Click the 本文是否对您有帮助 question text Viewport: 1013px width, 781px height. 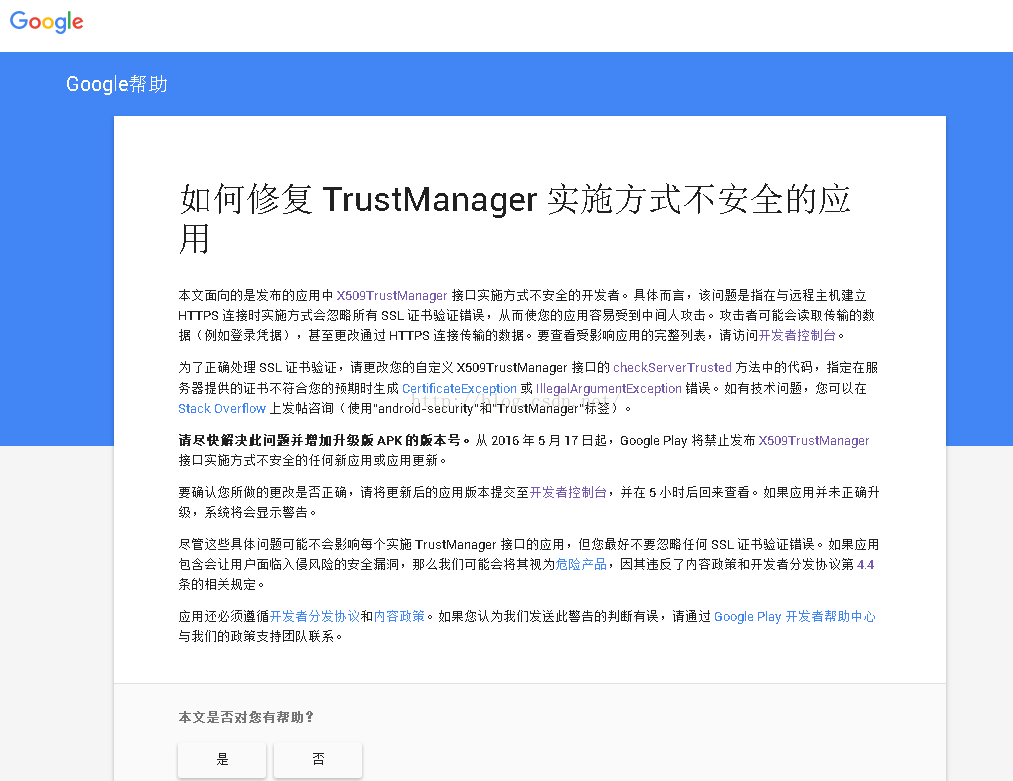246,717
